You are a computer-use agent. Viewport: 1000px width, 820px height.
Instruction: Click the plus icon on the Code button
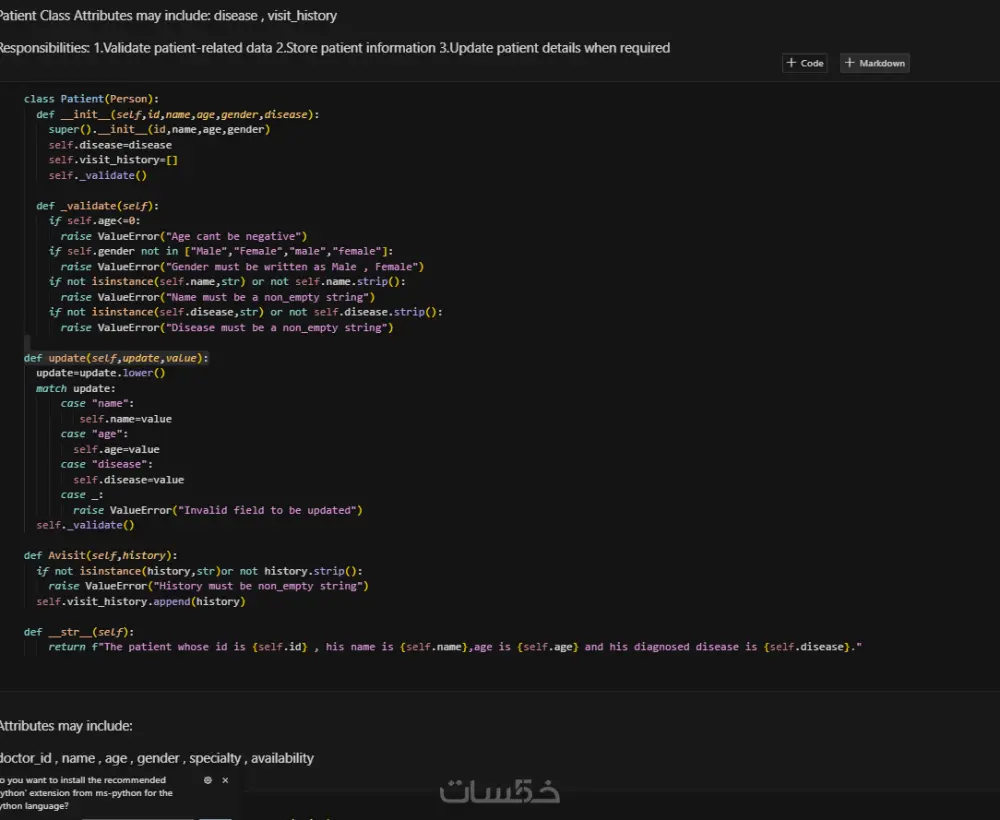point(791,62)
